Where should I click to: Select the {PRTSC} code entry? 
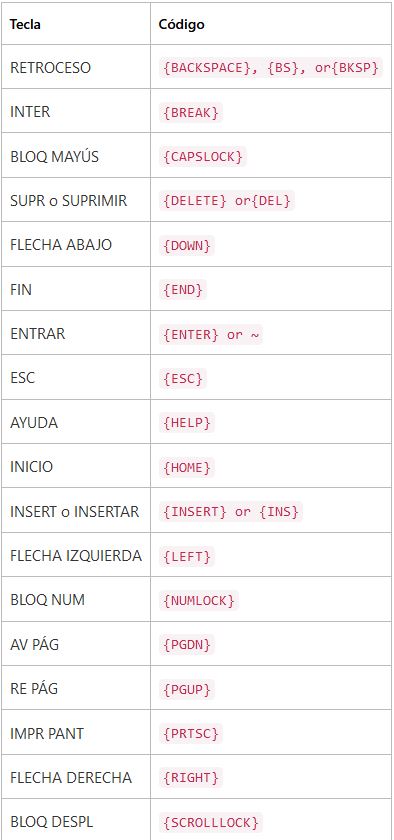[190, 733]
